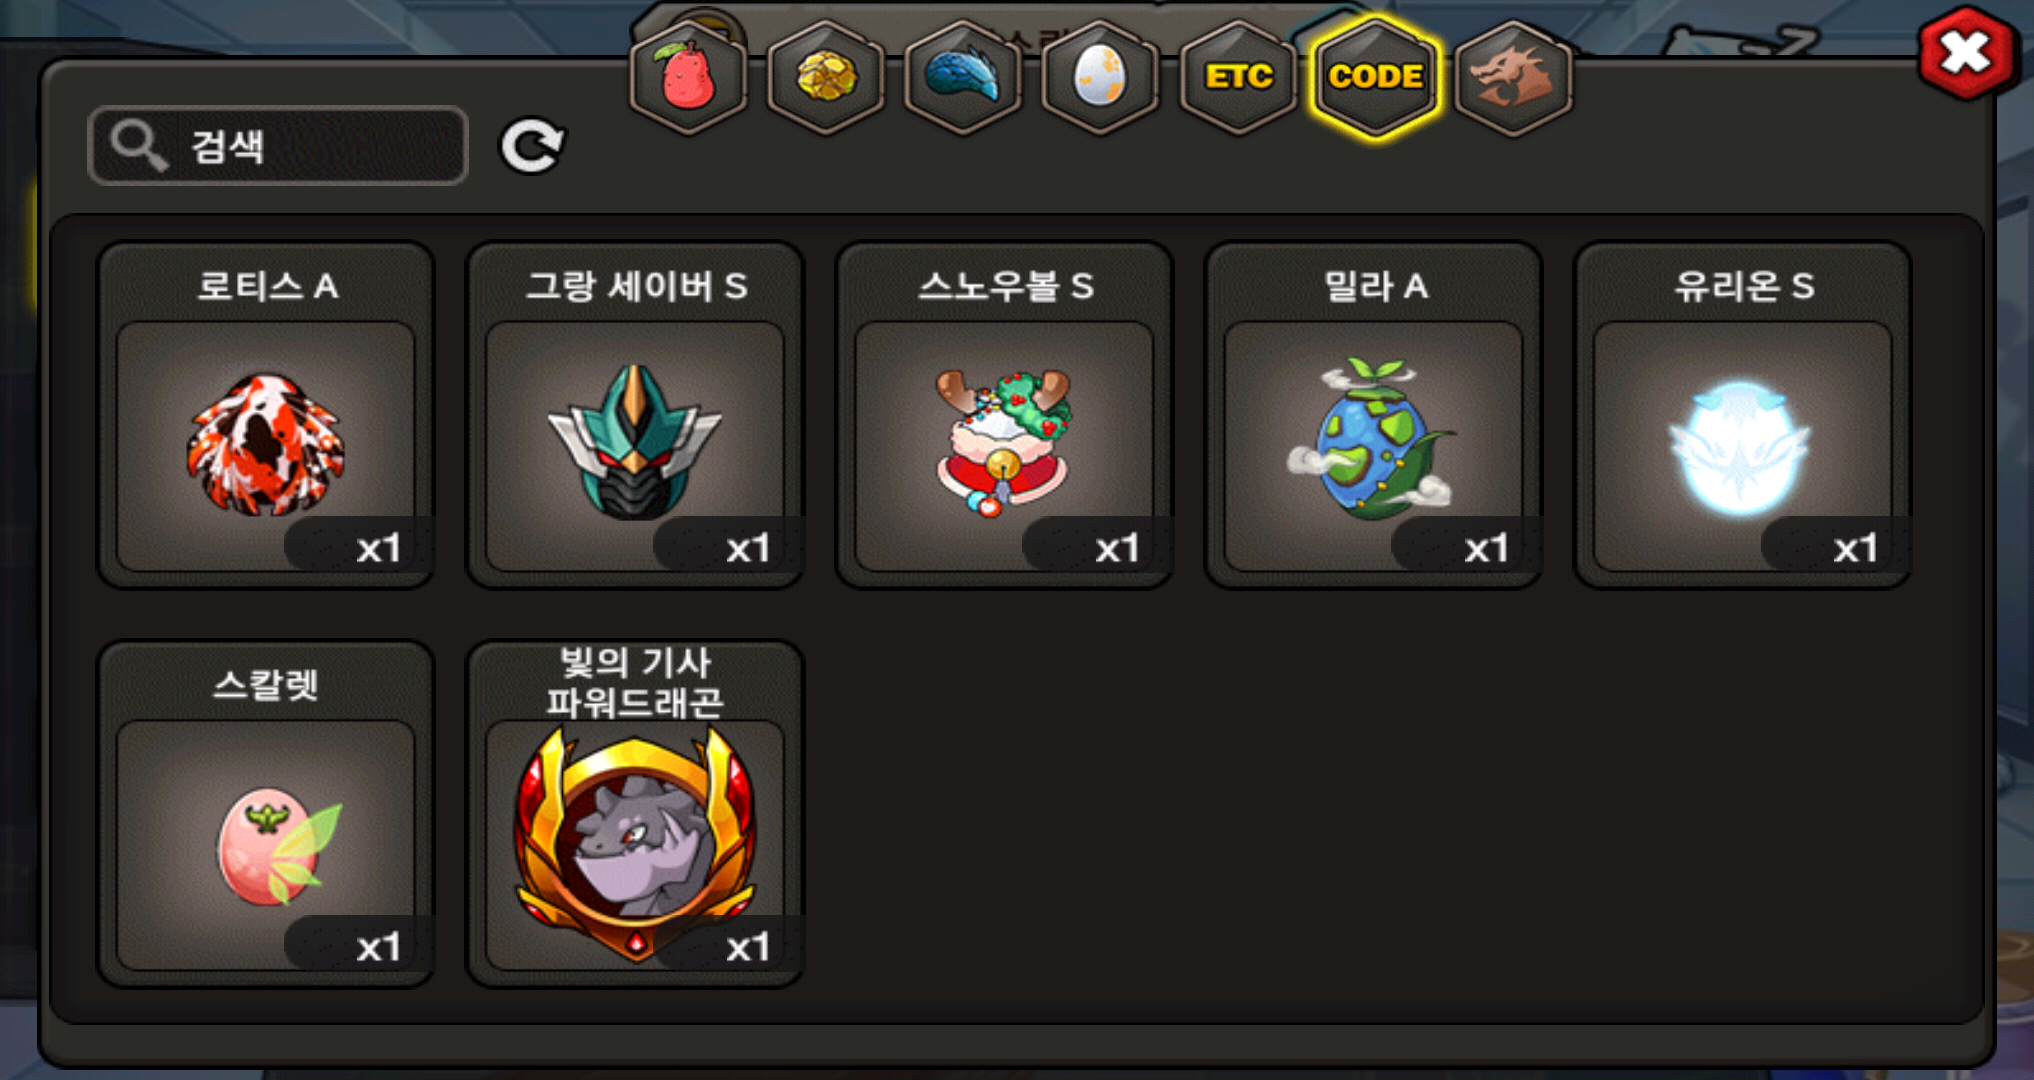Switch to the ETC tab
The image size is (2034, 1080).
click(1238, 78)
